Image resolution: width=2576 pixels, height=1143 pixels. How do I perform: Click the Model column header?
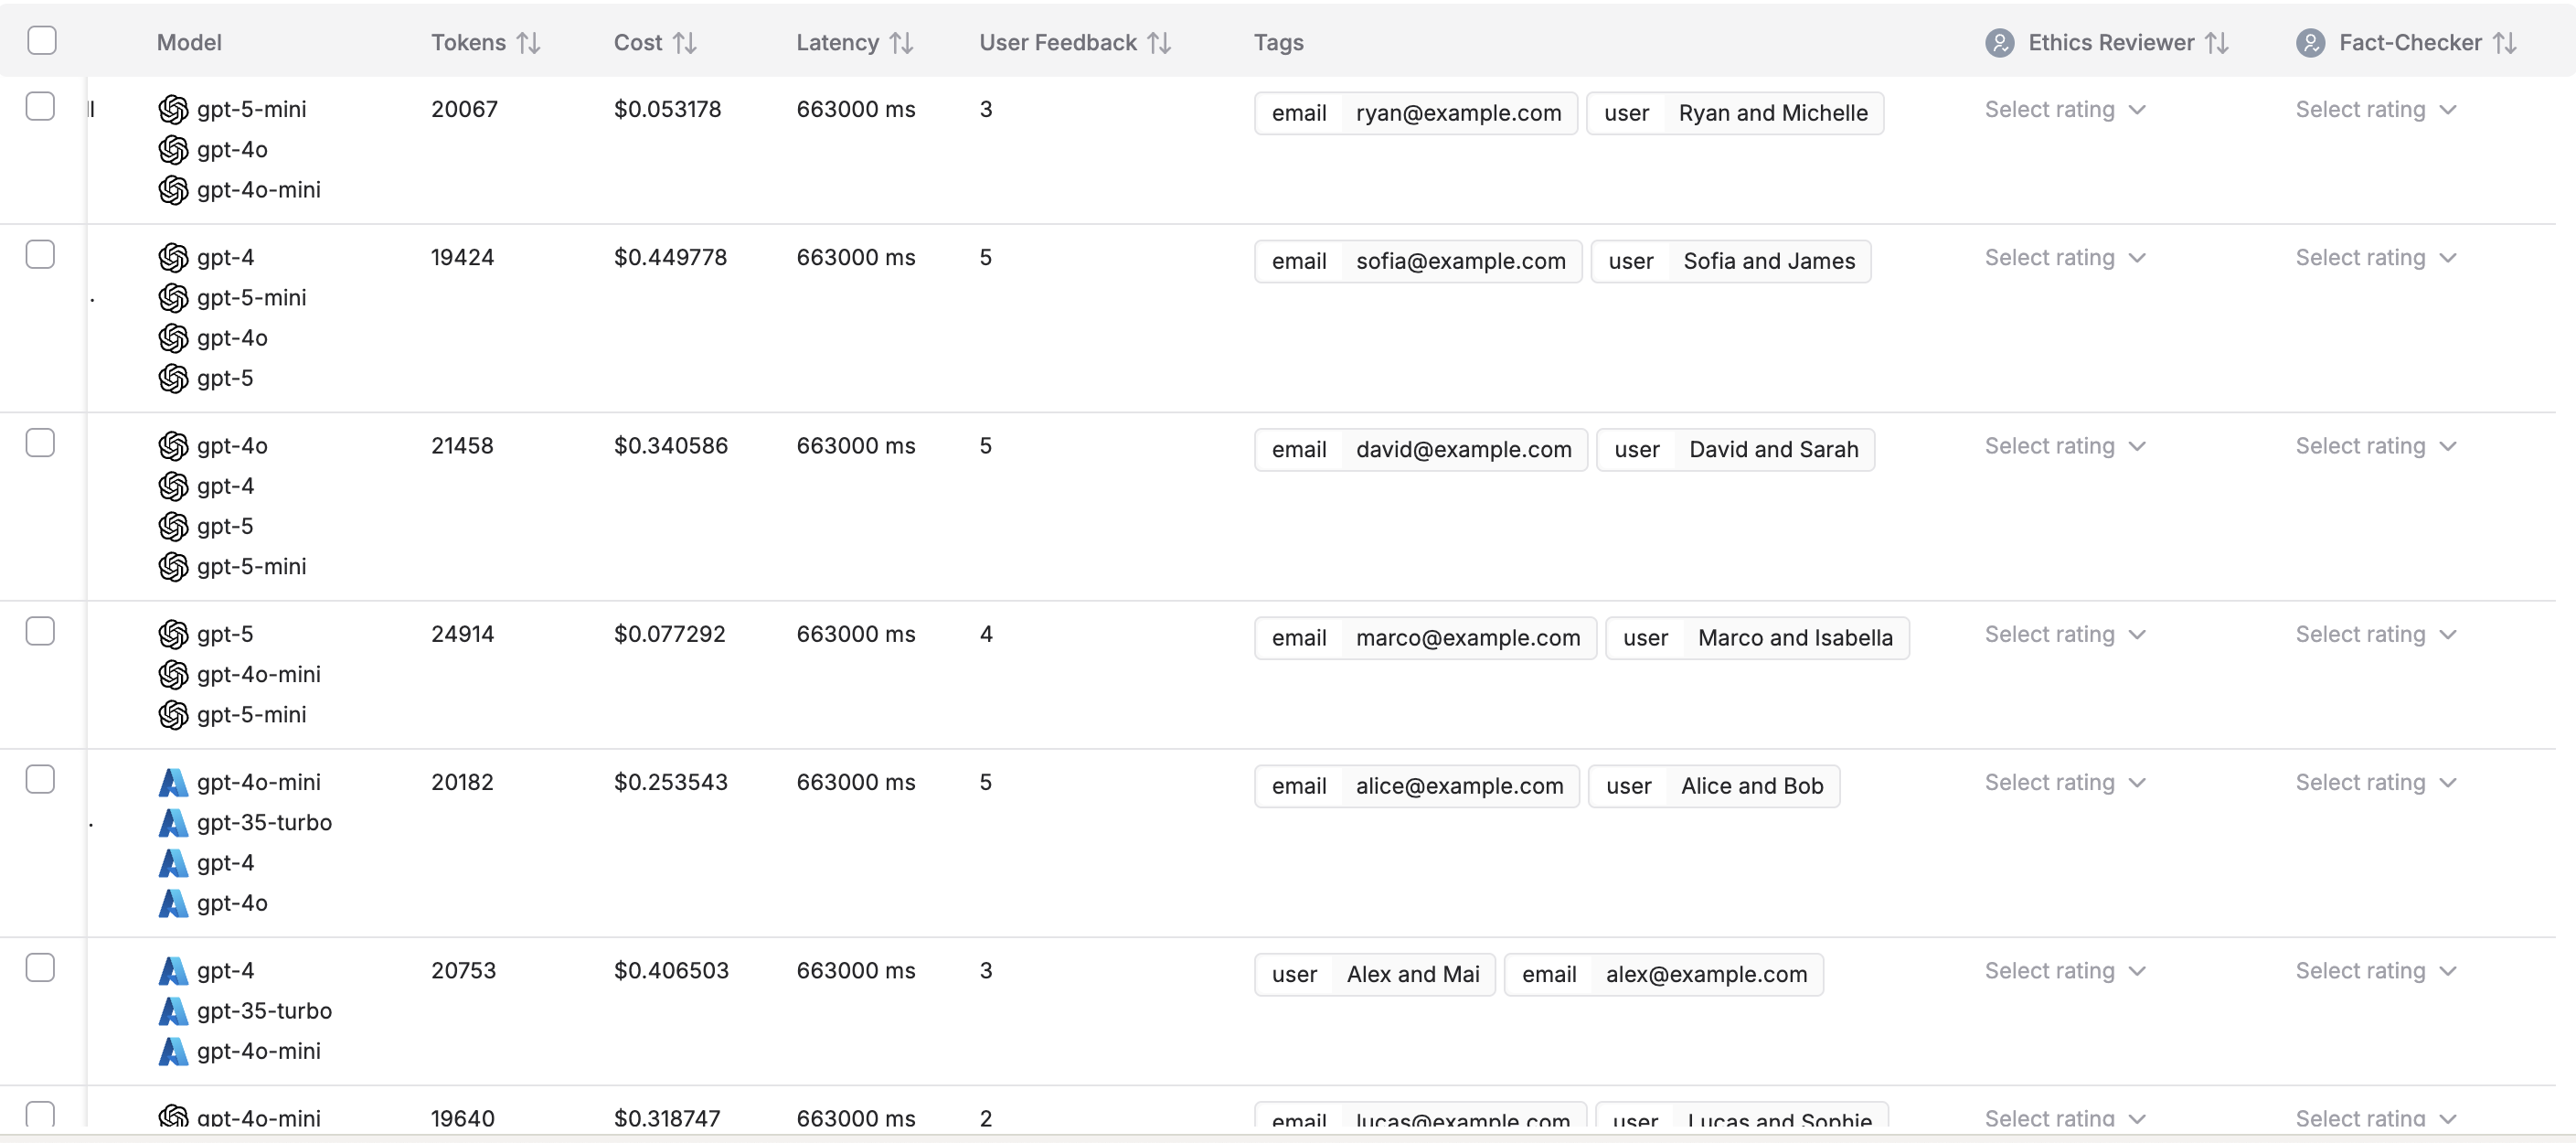[189, 42]
